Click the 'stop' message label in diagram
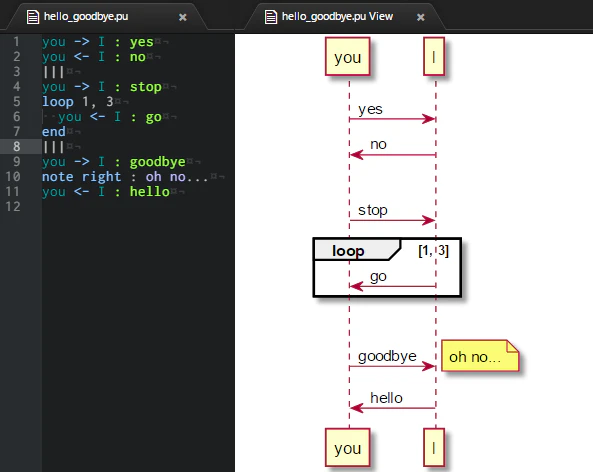Image resolution: width=593 pixels, height=472 pixels. [x=373, y=210]
